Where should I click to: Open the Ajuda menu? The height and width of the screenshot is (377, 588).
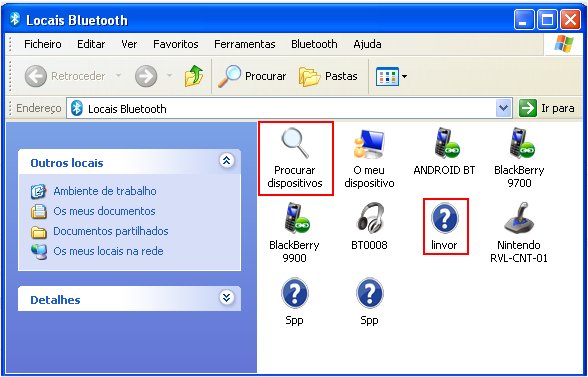click(367, 44)
